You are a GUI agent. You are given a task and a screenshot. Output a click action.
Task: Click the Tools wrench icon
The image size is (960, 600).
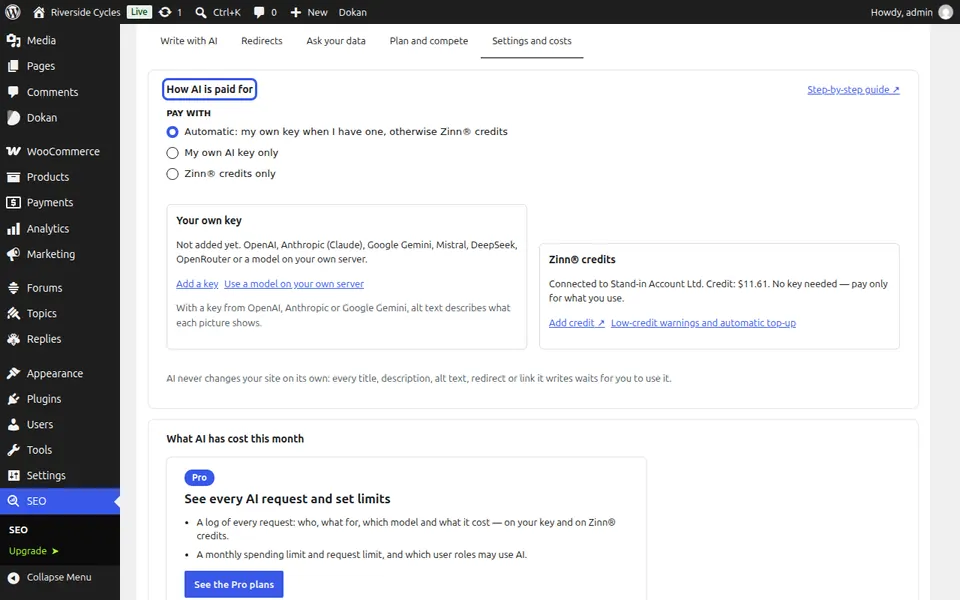point(13,450)
